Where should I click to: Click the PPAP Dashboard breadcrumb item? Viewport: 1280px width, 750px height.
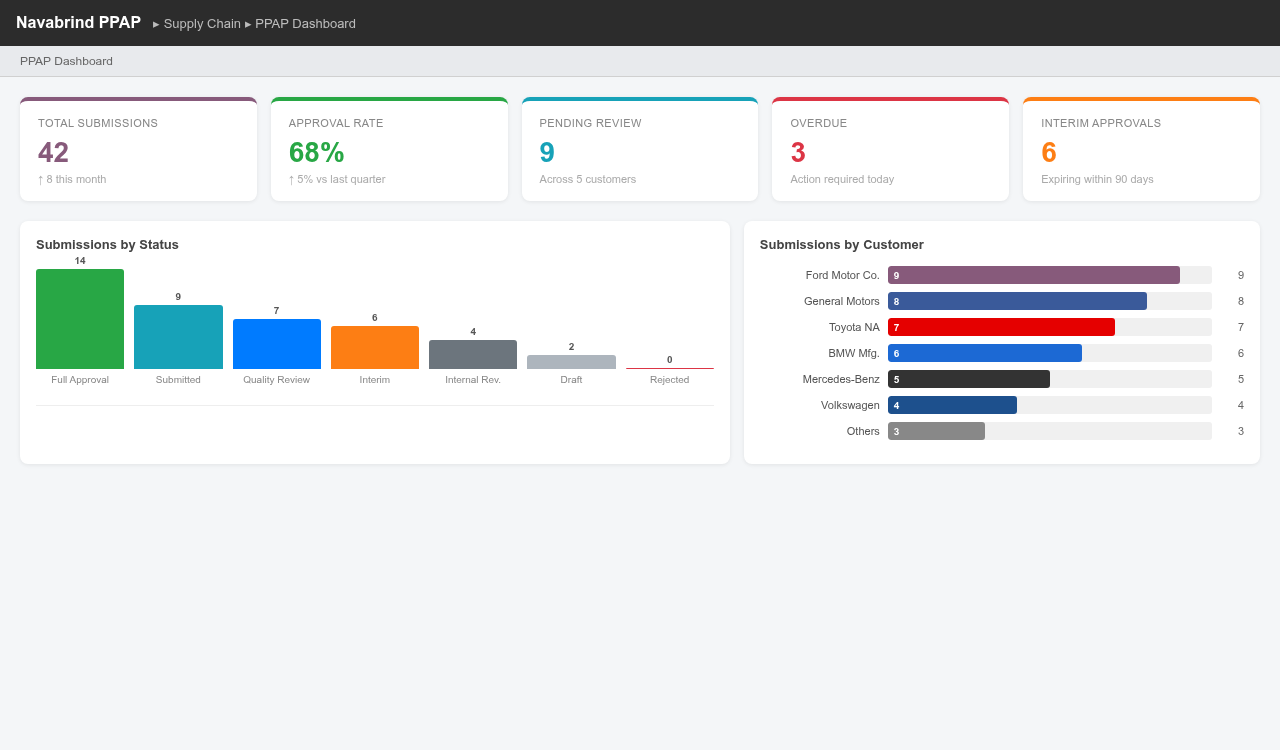tap(305, 23)
